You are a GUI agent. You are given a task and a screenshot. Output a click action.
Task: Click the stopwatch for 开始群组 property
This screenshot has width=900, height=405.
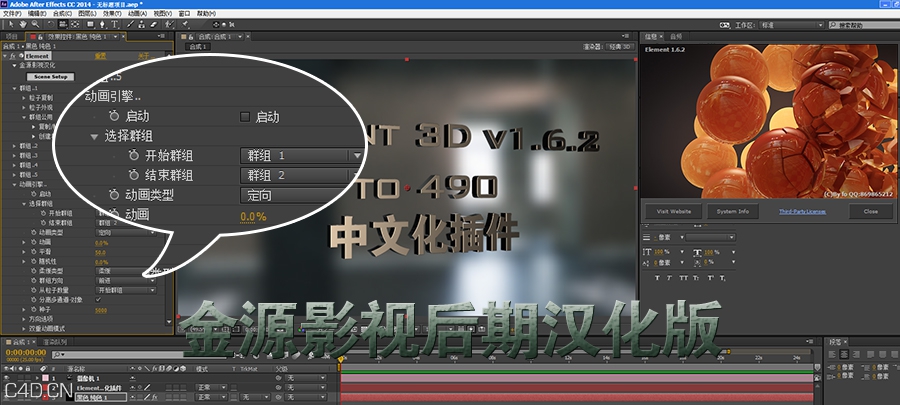(43, 213)
